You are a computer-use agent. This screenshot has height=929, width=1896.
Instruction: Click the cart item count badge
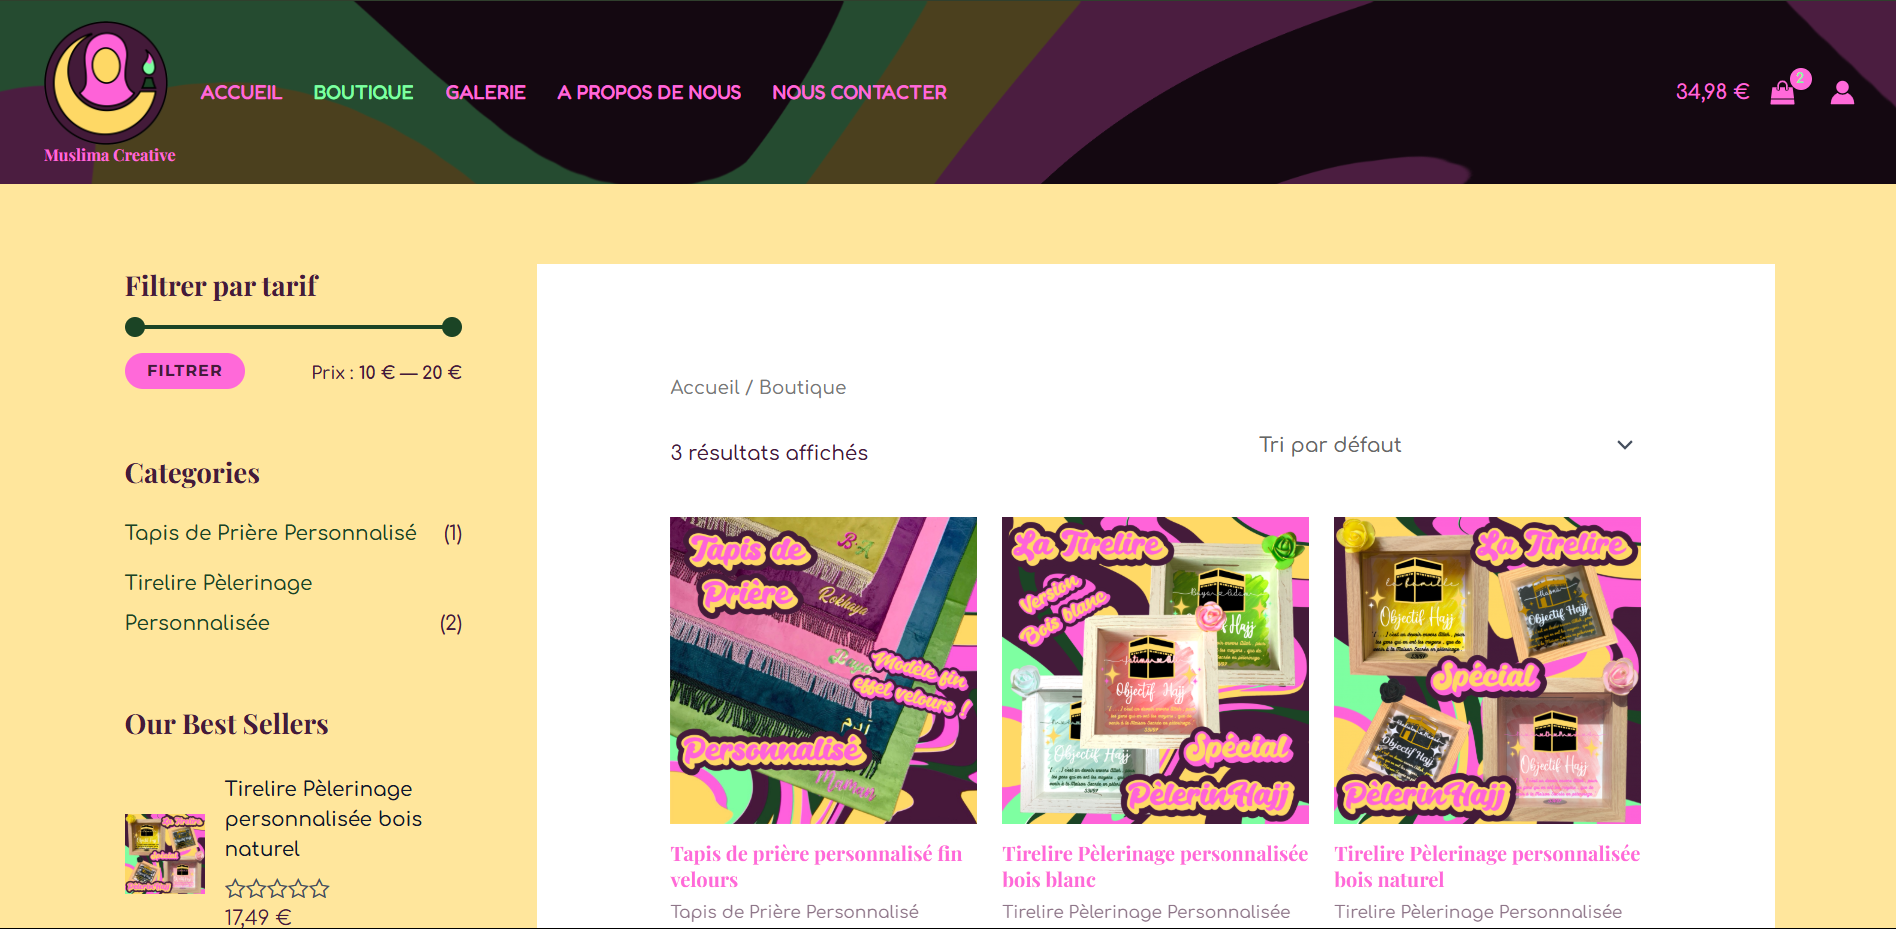click(x=1800, y=76)
